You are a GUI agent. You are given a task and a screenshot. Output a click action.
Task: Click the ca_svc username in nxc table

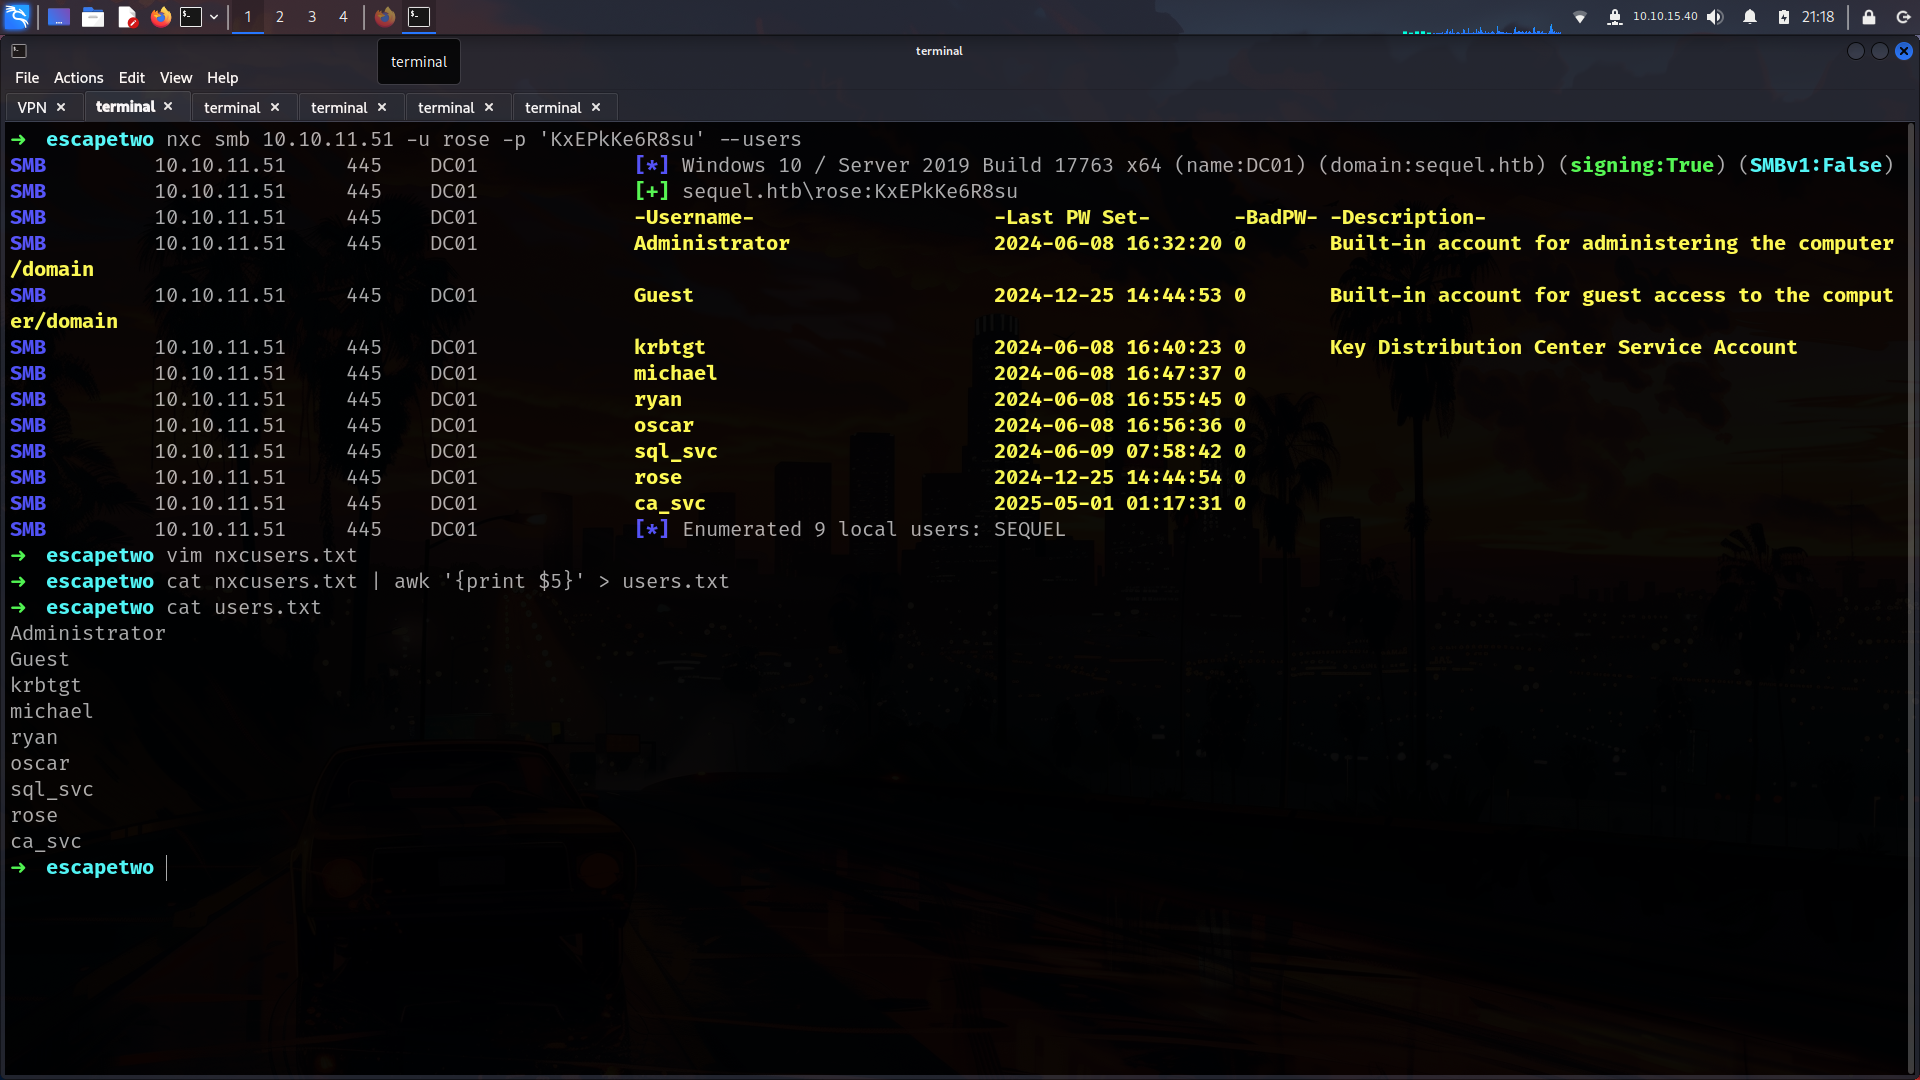(669, 503)
